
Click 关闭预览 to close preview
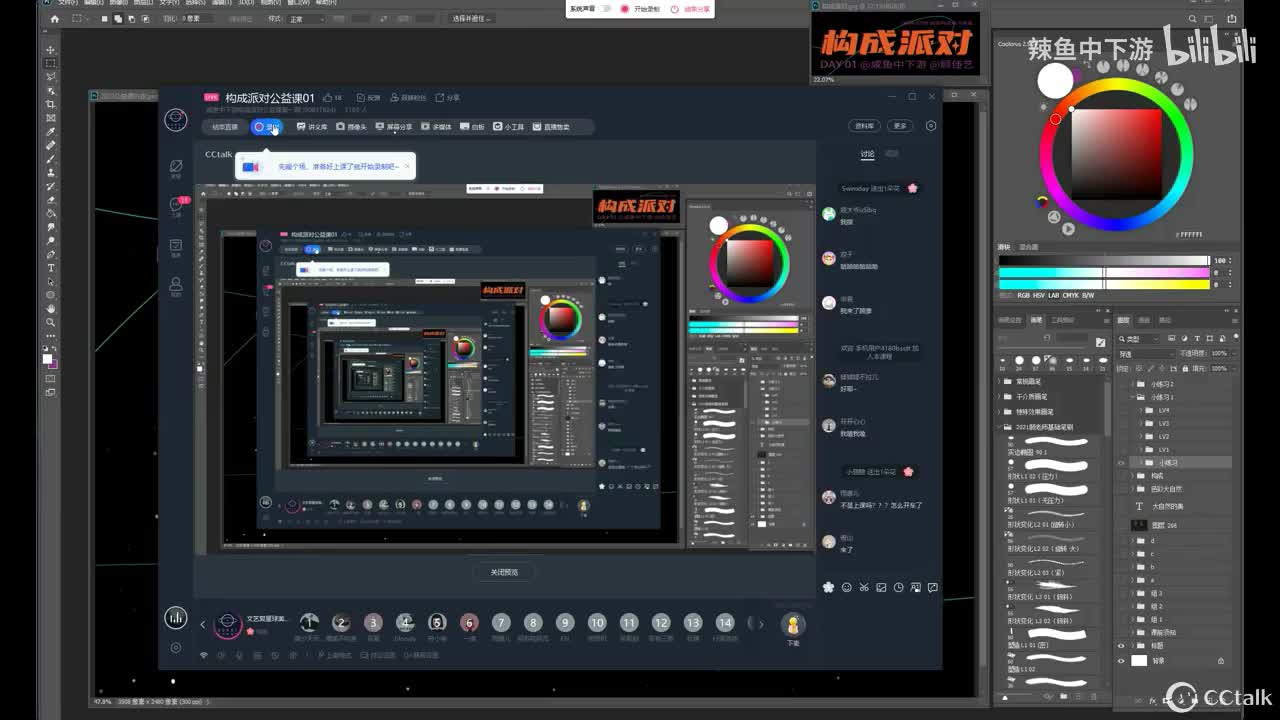pos(504,572)
